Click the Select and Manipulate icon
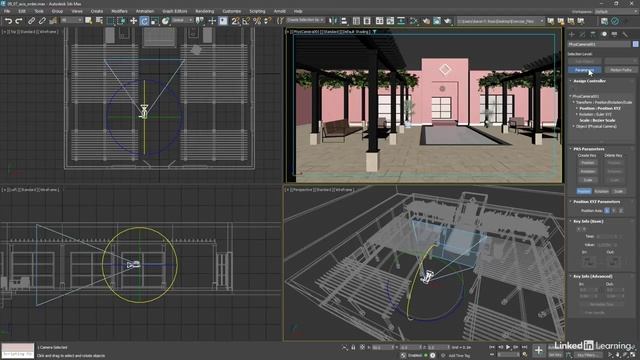Viewport: 640px width, 360px height. [x=212, y=21]
